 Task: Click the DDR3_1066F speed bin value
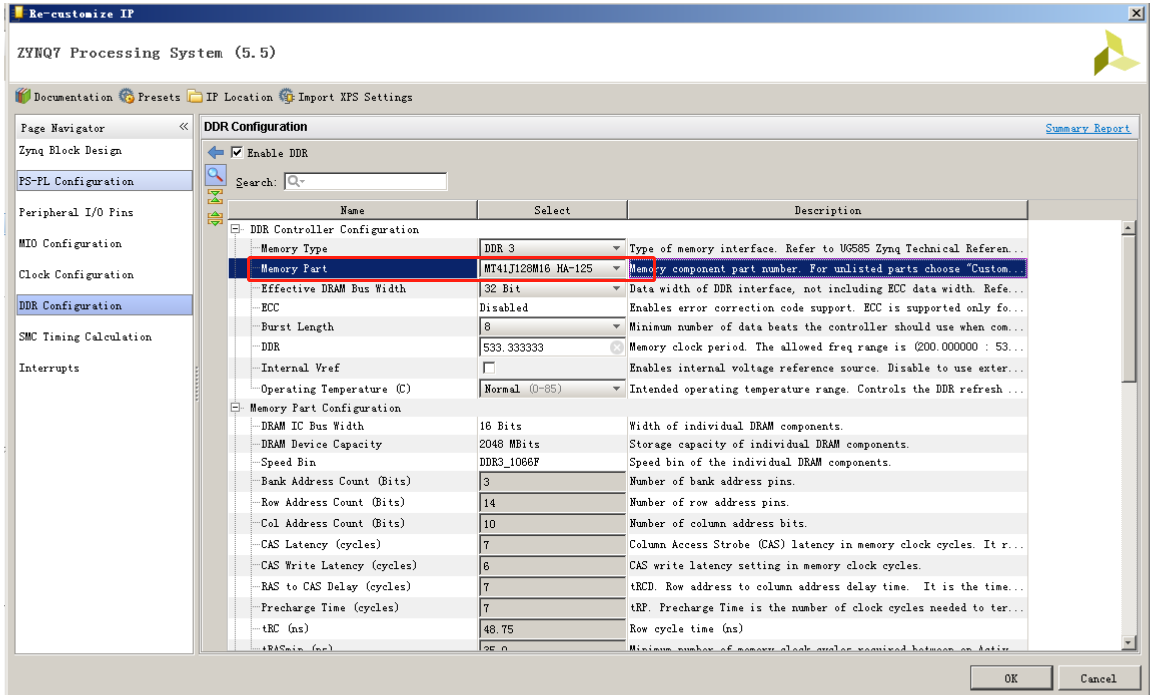click(510, 463)
